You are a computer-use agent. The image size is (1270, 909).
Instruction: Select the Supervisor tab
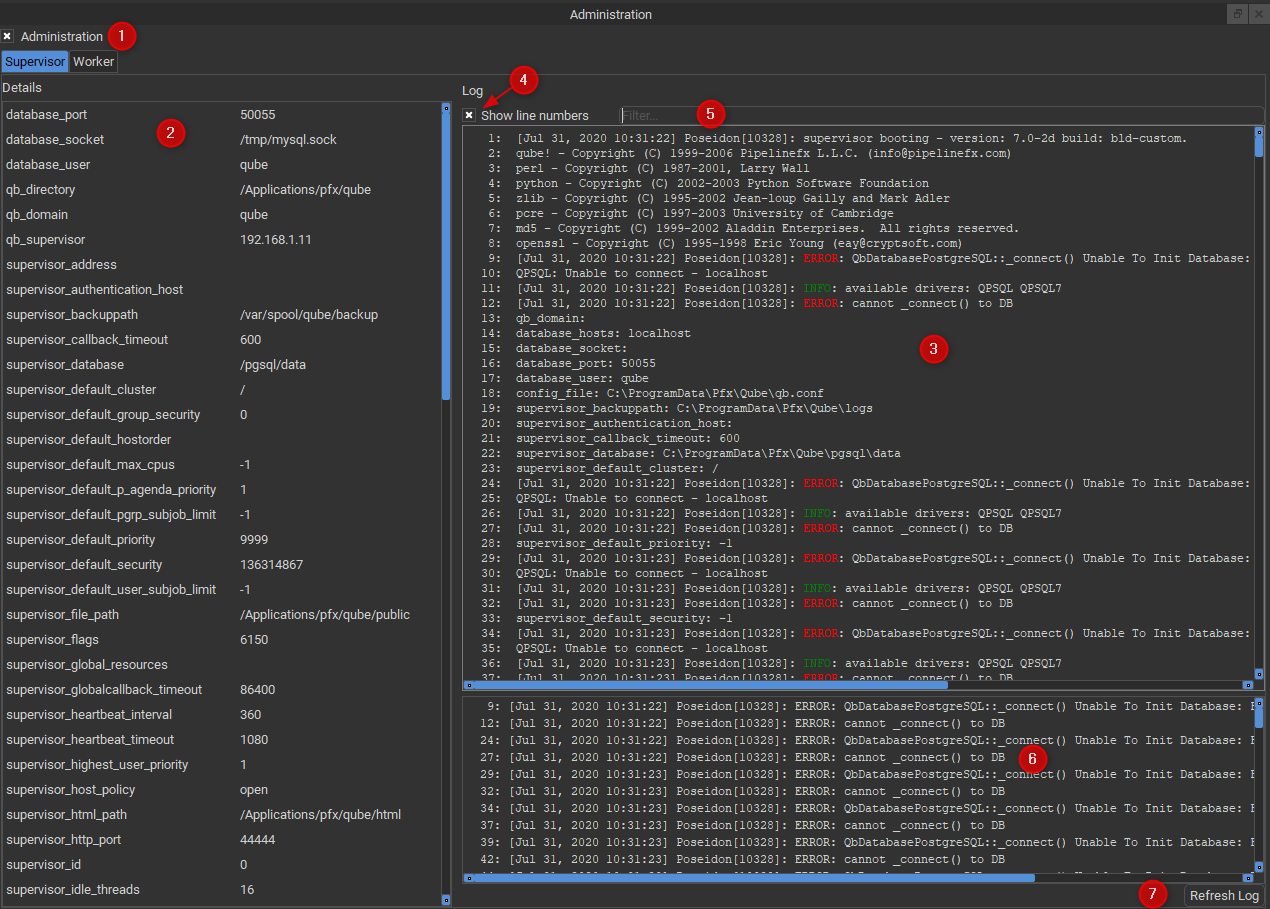point(35,62)
